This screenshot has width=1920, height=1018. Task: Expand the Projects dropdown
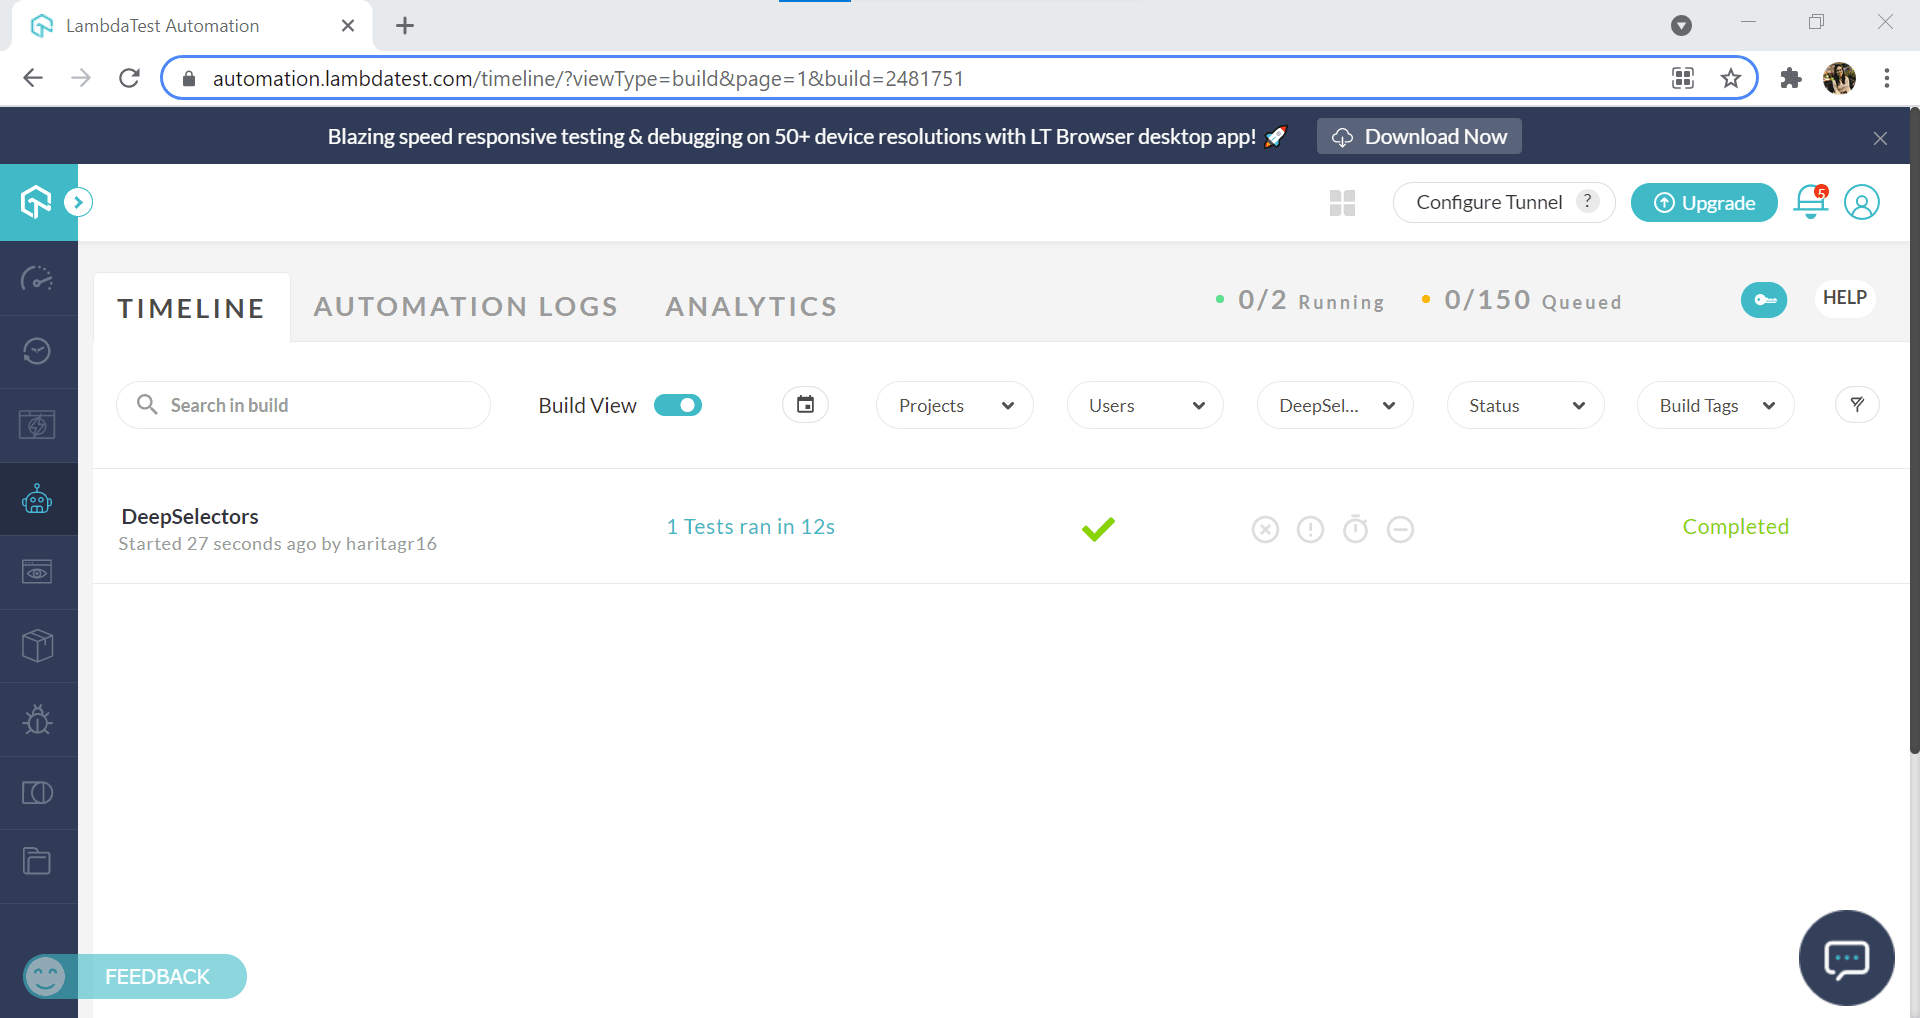[x=954, y=405]
